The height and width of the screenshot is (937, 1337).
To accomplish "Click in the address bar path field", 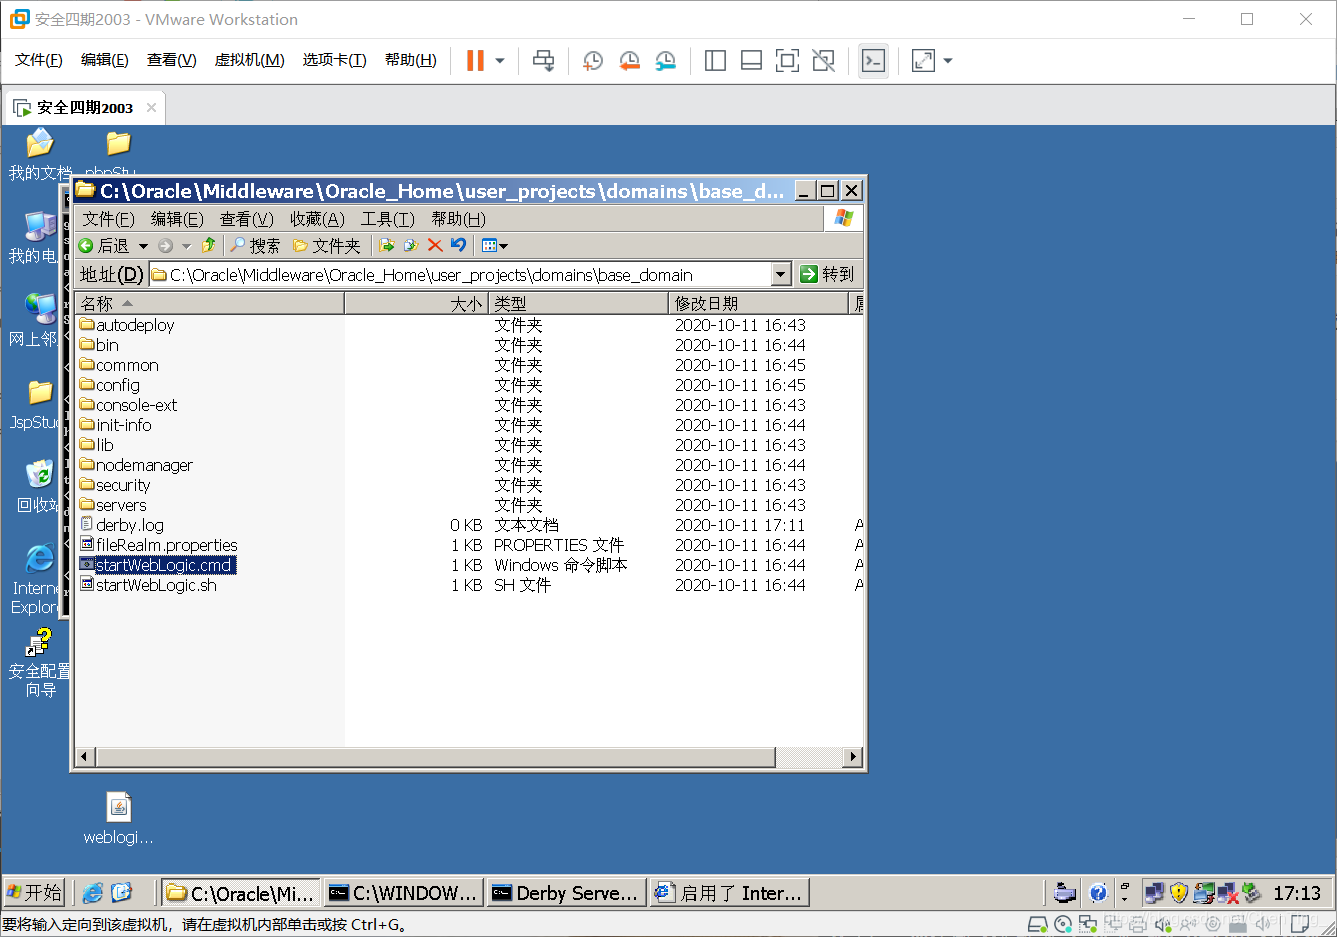I will point(460,274).
